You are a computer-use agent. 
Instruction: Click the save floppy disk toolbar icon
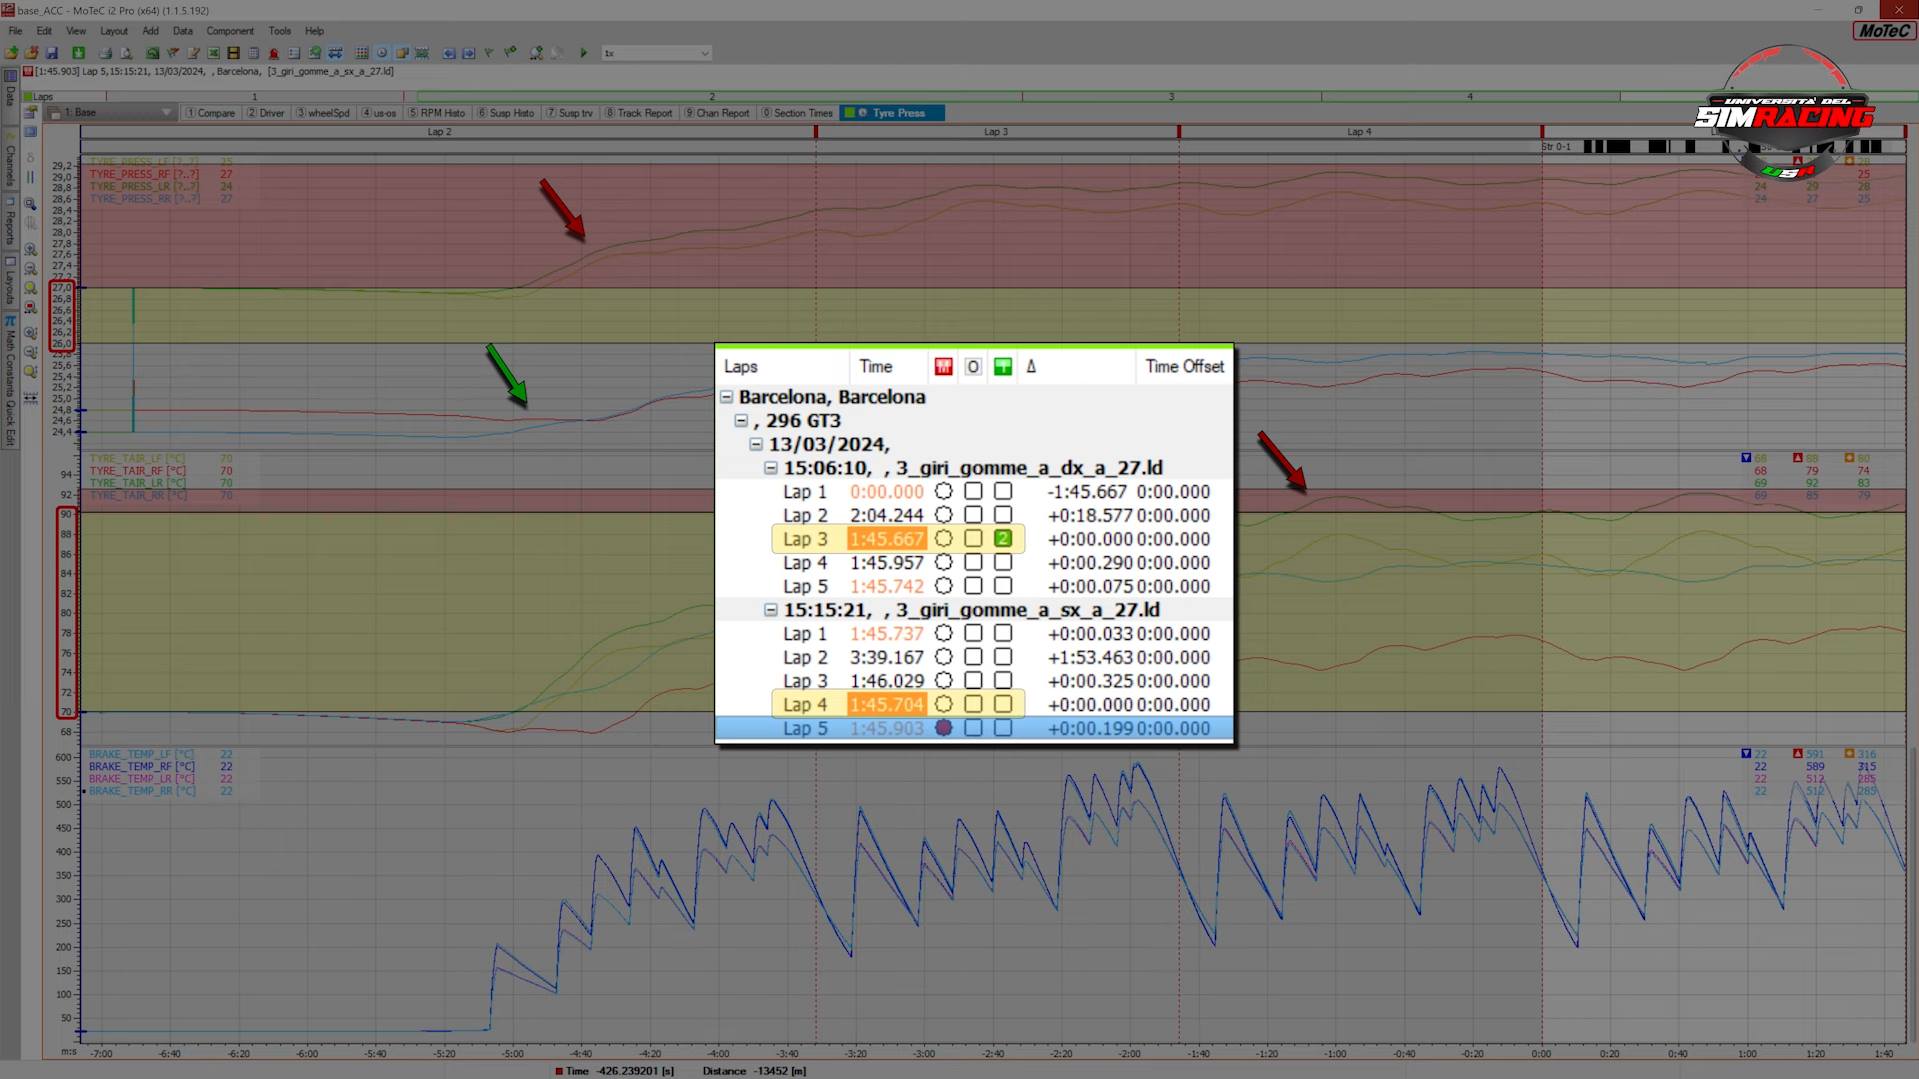point(52,53)
